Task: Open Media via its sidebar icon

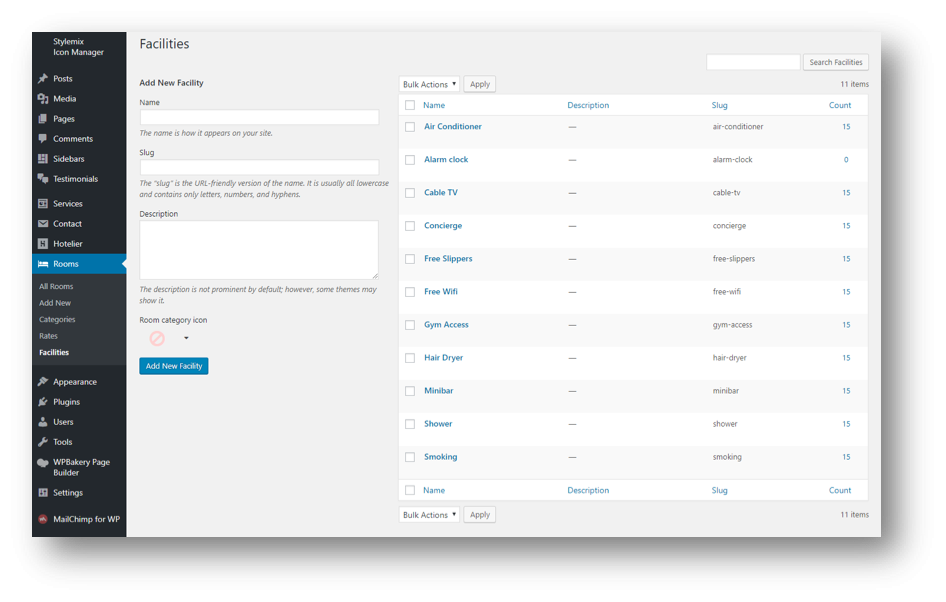Action: [x=43, y=99]
